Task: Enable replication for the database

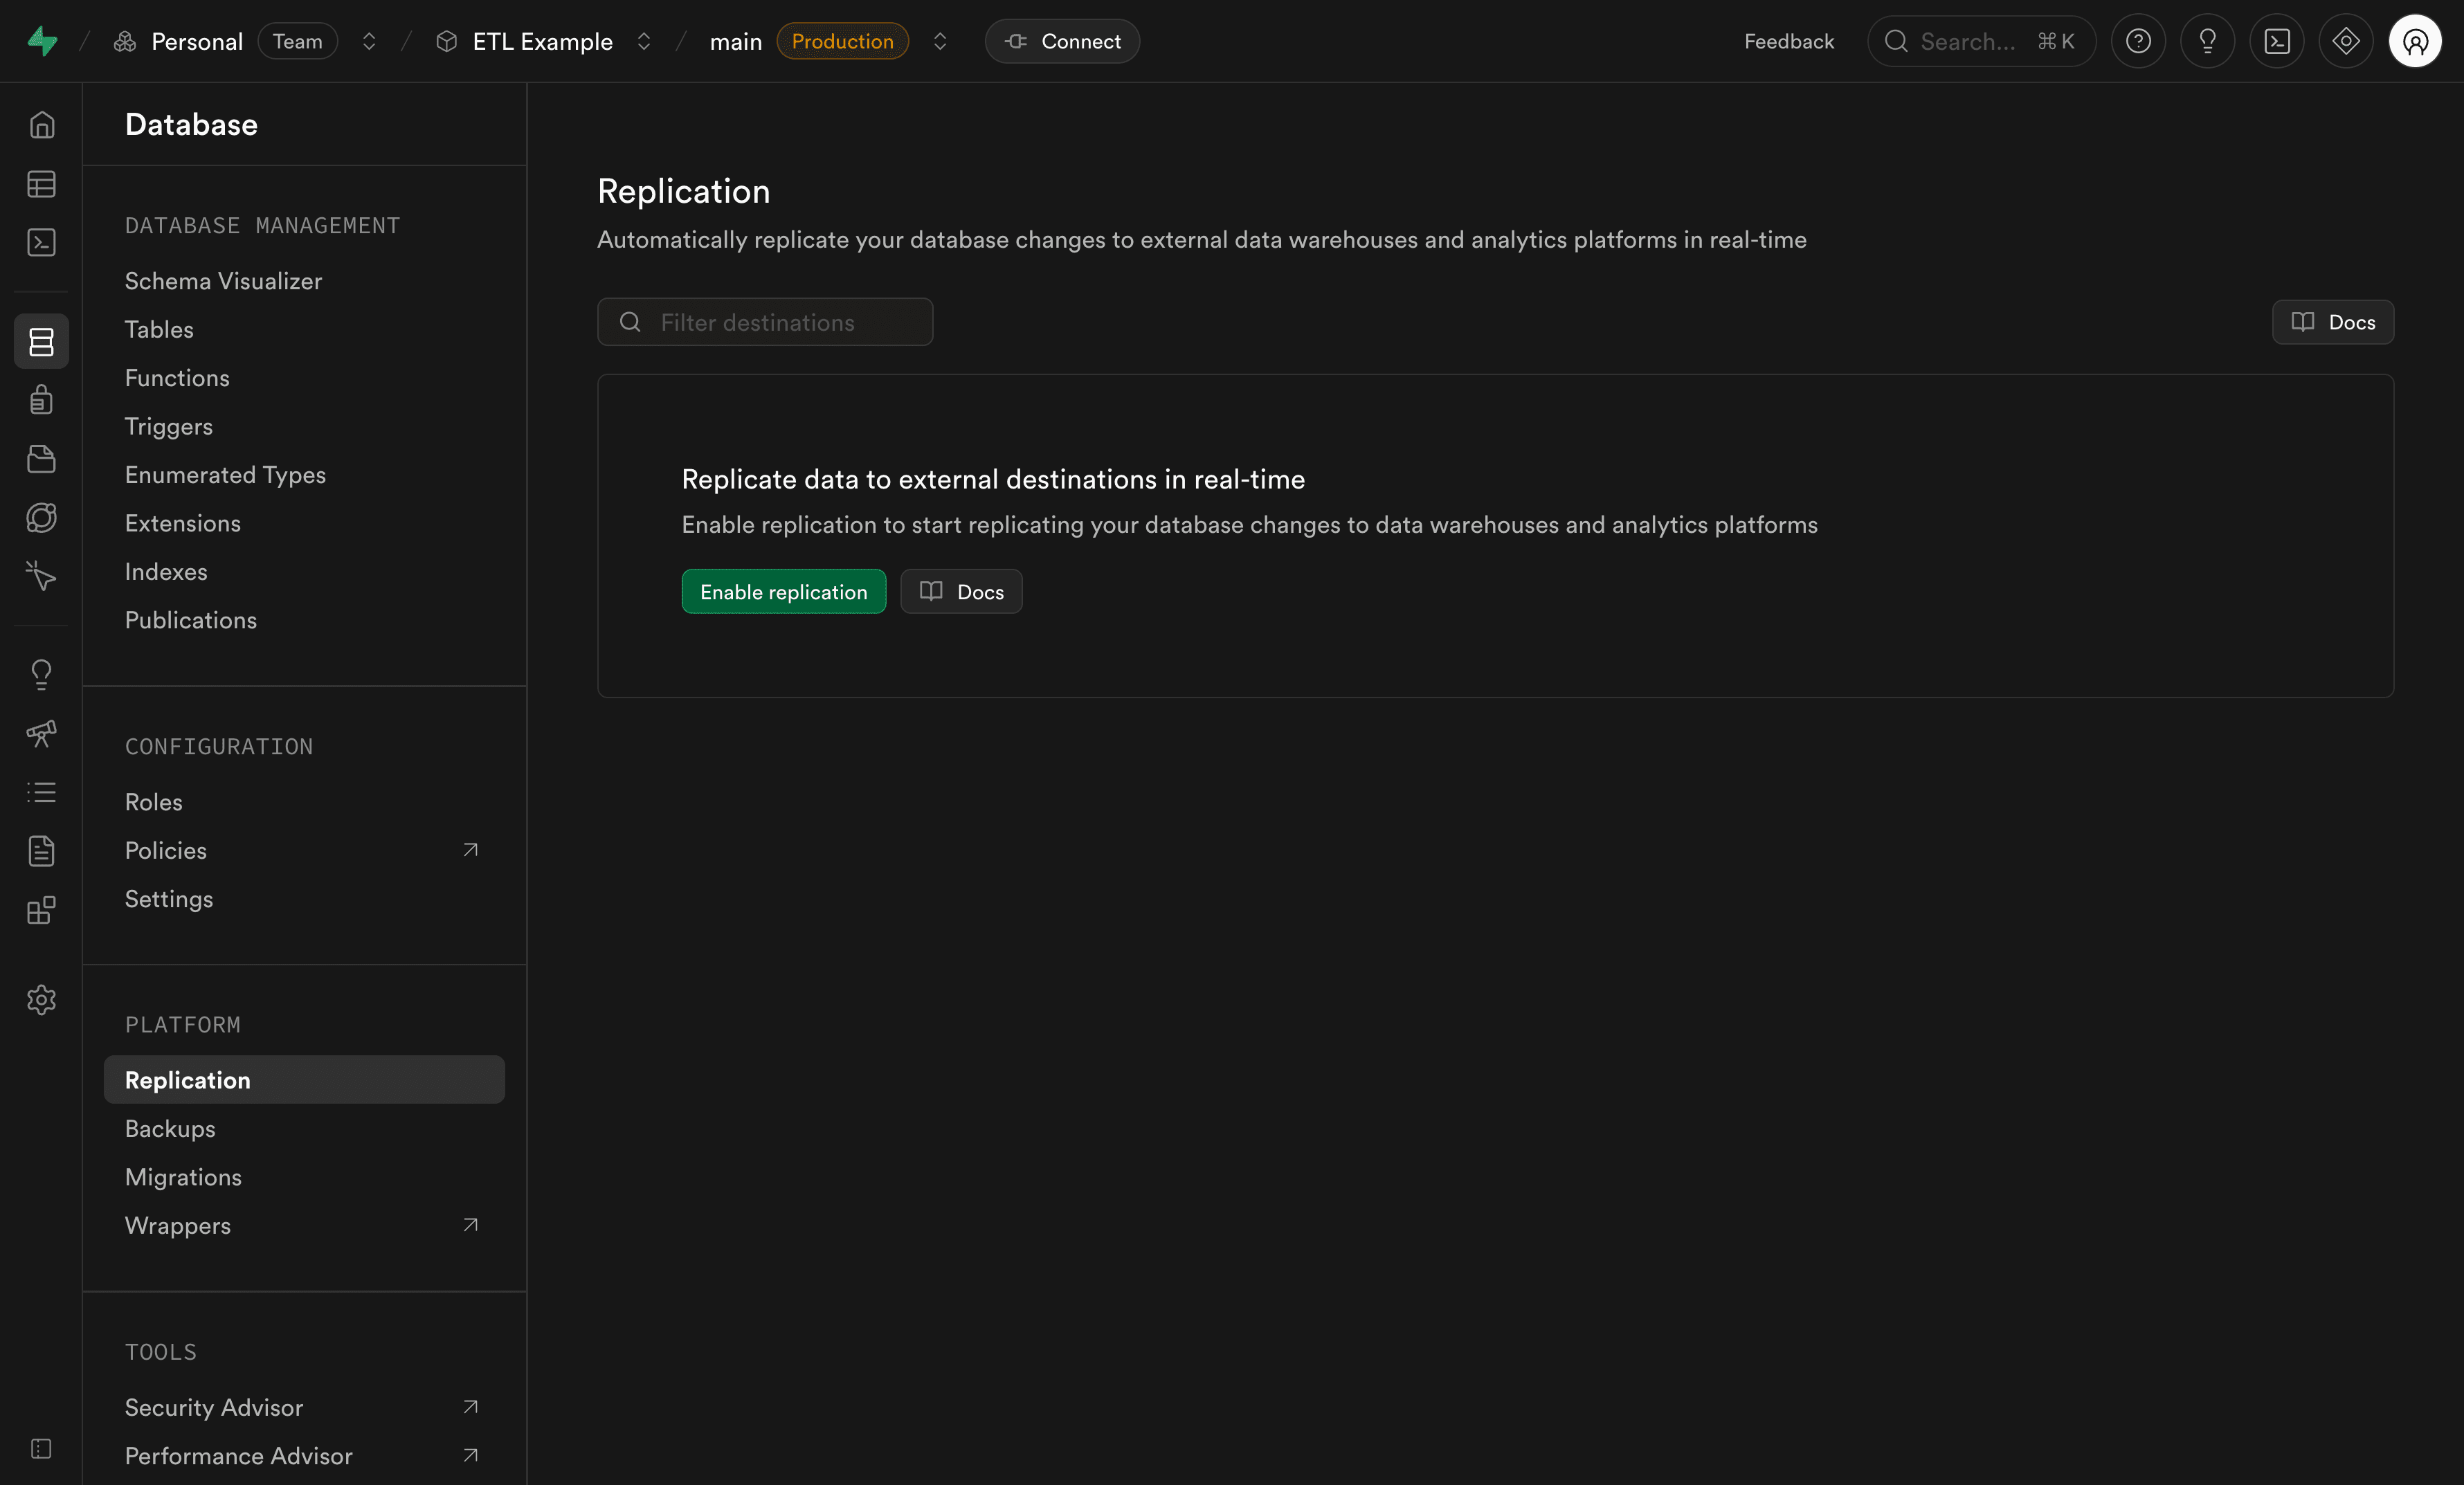Action: coord(783,591)
